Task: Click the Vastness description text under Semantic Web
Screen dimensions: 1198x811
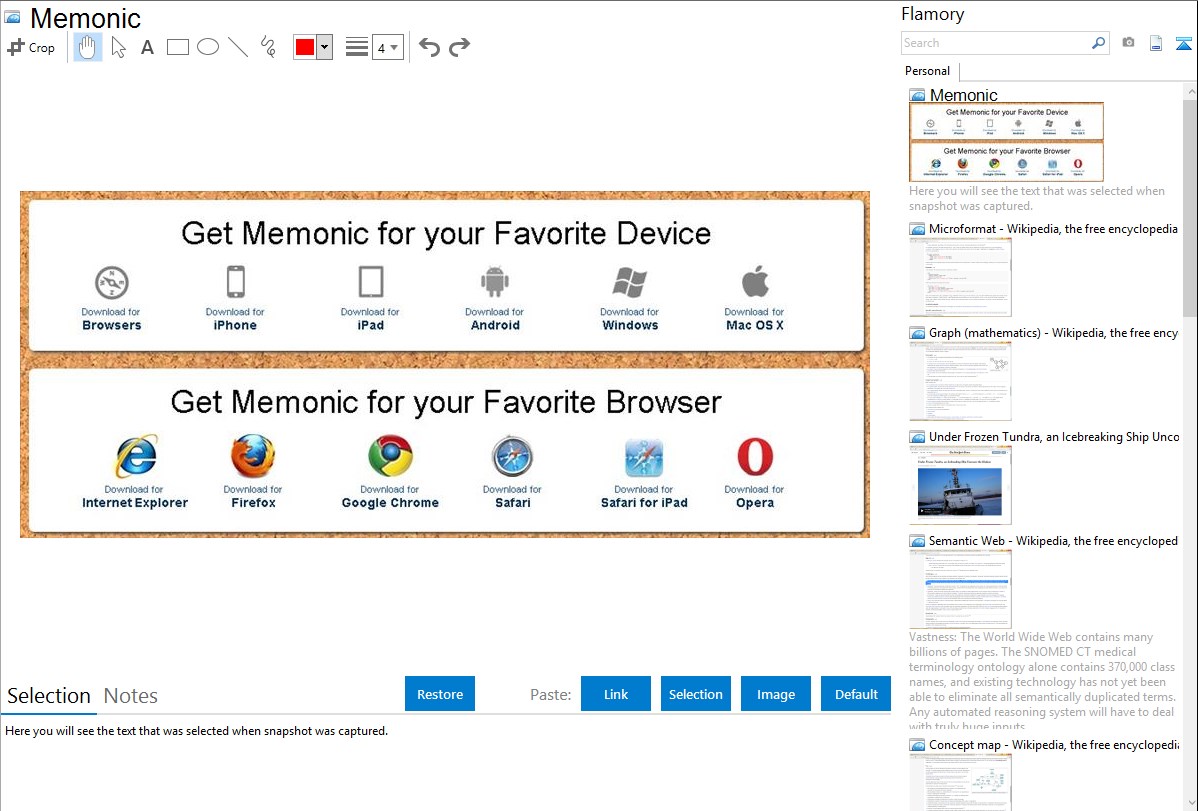Action: tap(1042, 681)
